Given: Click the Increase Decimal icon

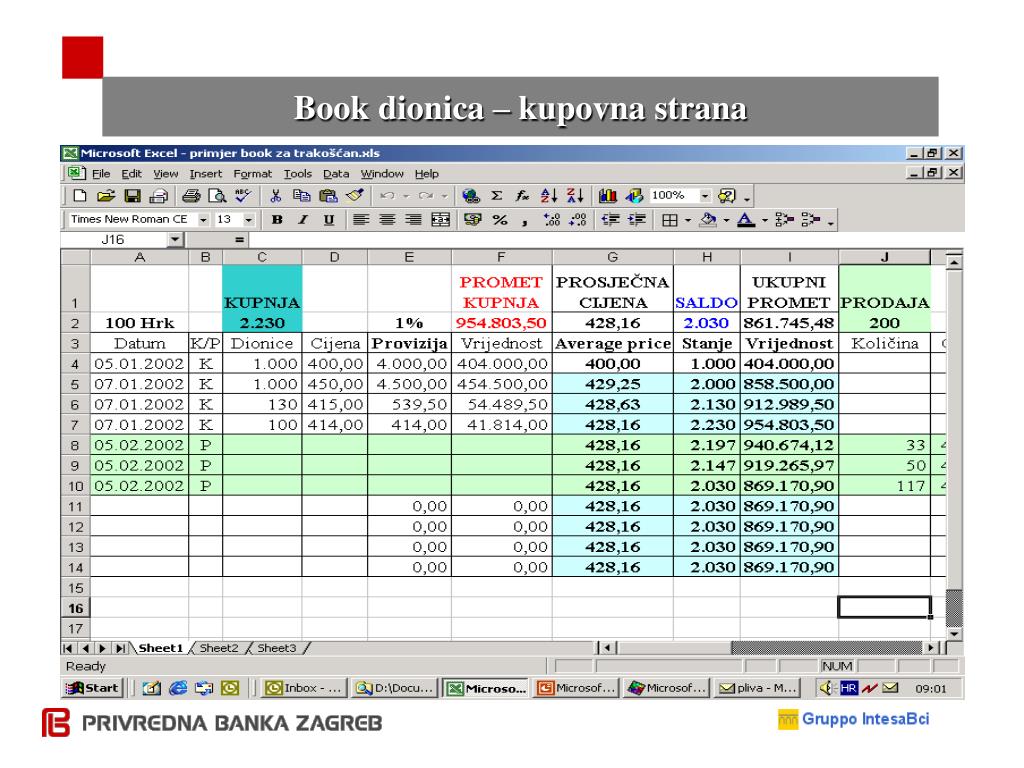Looking at the screenshot, I should tap(551, 219).
